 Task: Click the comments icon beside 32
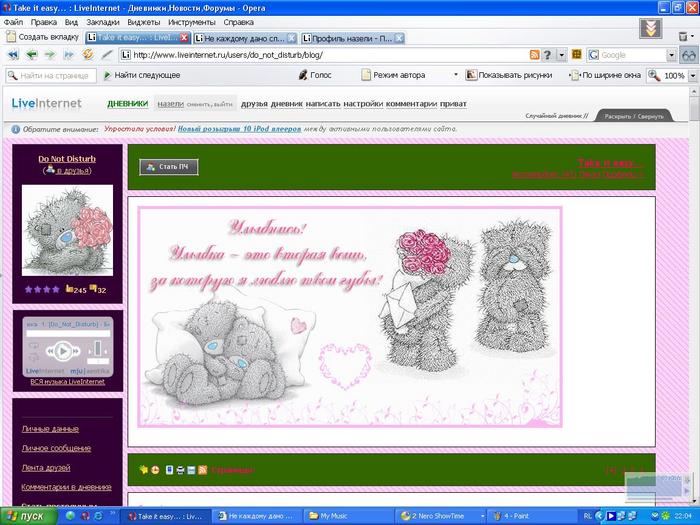(x=93, y=288)
